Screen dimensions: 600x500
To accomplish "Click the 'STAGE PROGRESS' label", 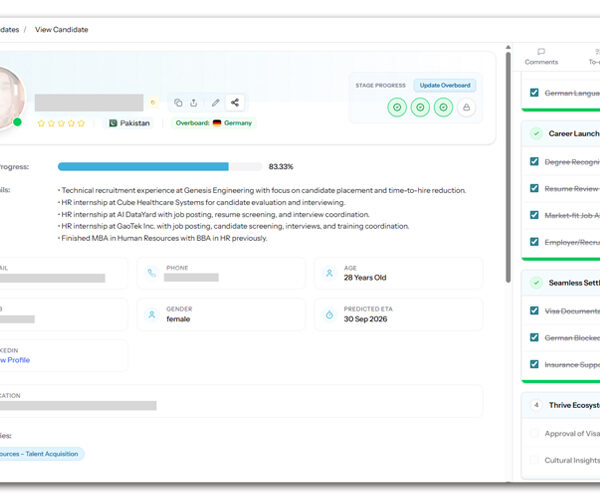I will point(380,85).
